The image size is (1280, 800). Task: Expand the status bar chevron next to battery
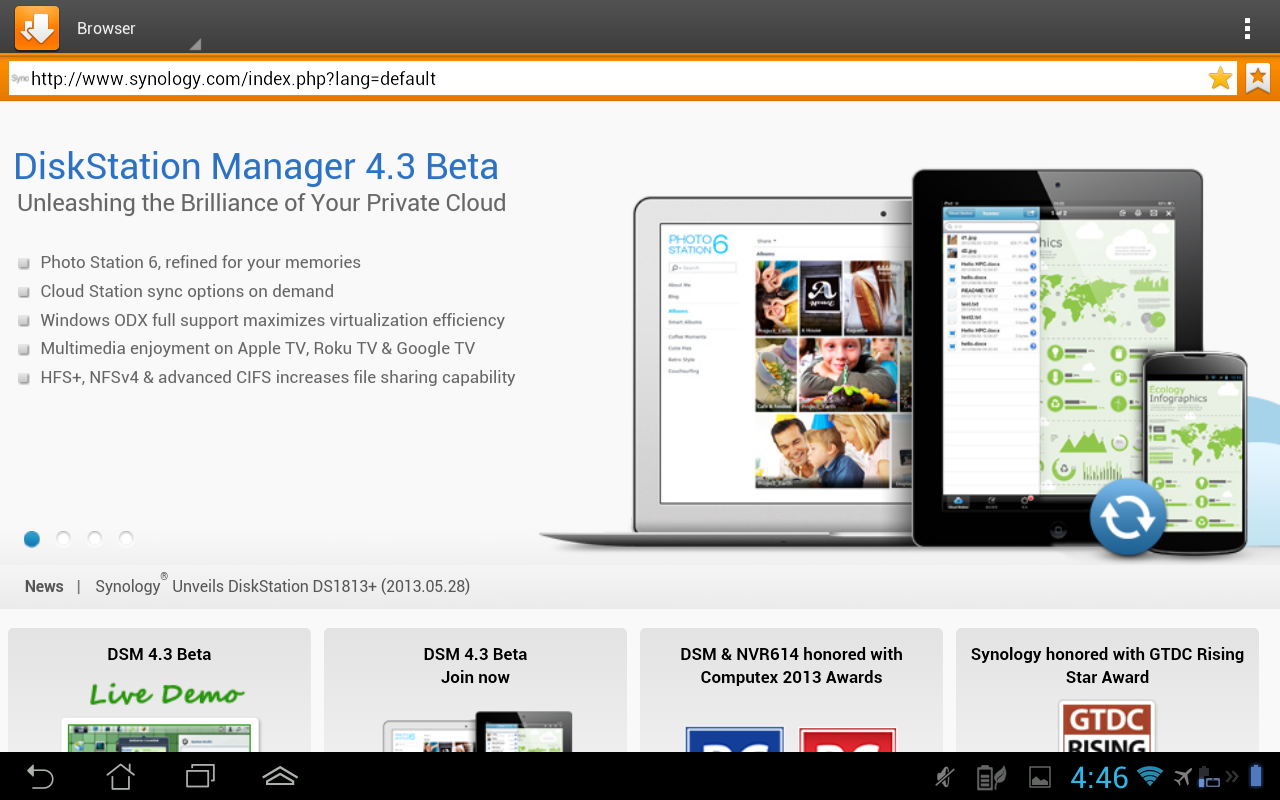click(1234, 776)
